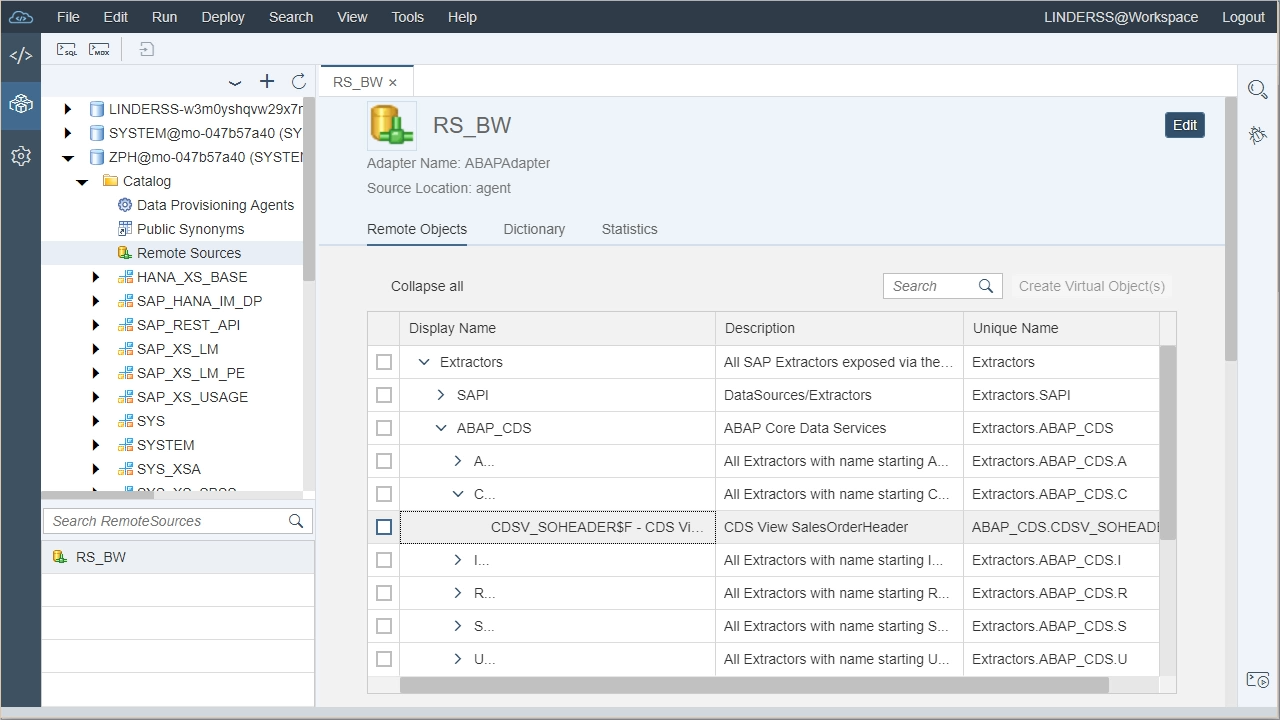Click the Edit button for RS_BW
1280x720 pixels.
point(1184,125)
